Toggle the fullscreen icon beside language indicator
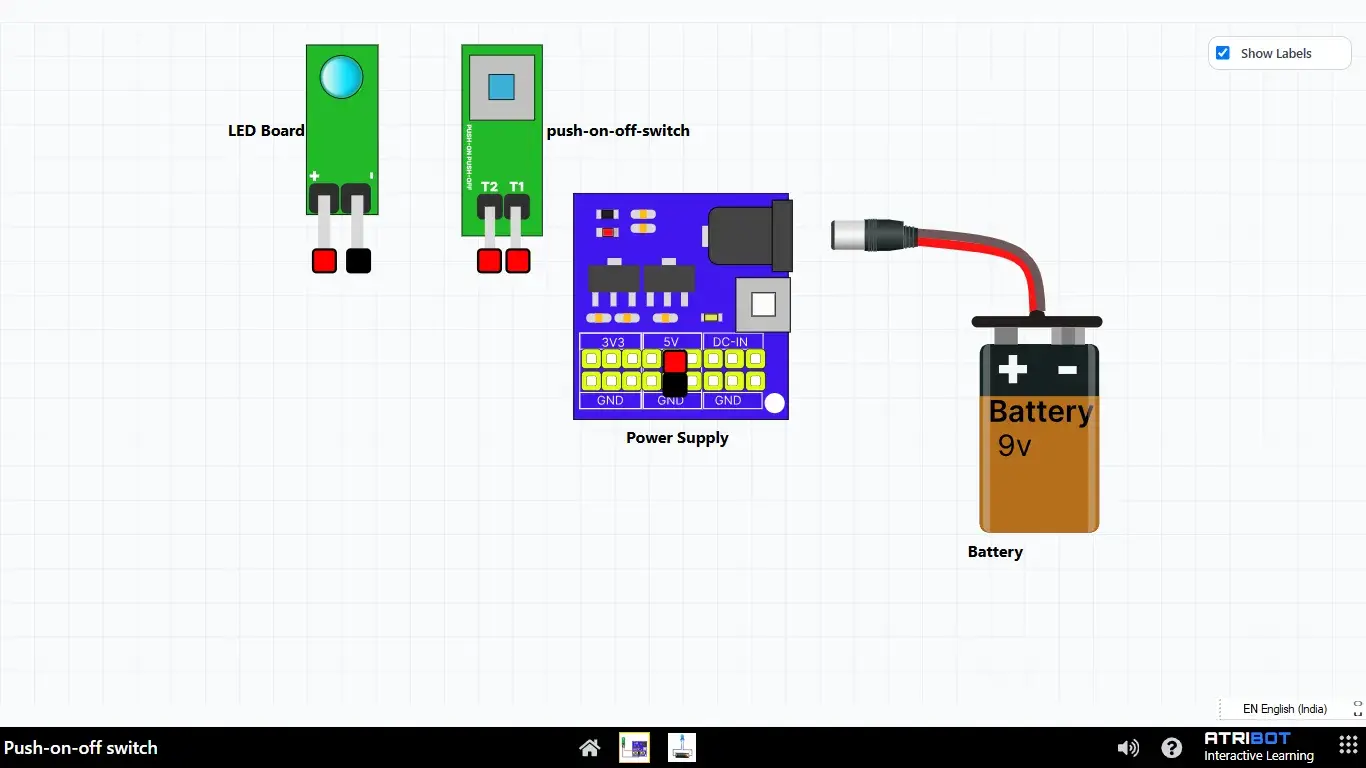The image size is (1366, 768). coord(1357,709)
